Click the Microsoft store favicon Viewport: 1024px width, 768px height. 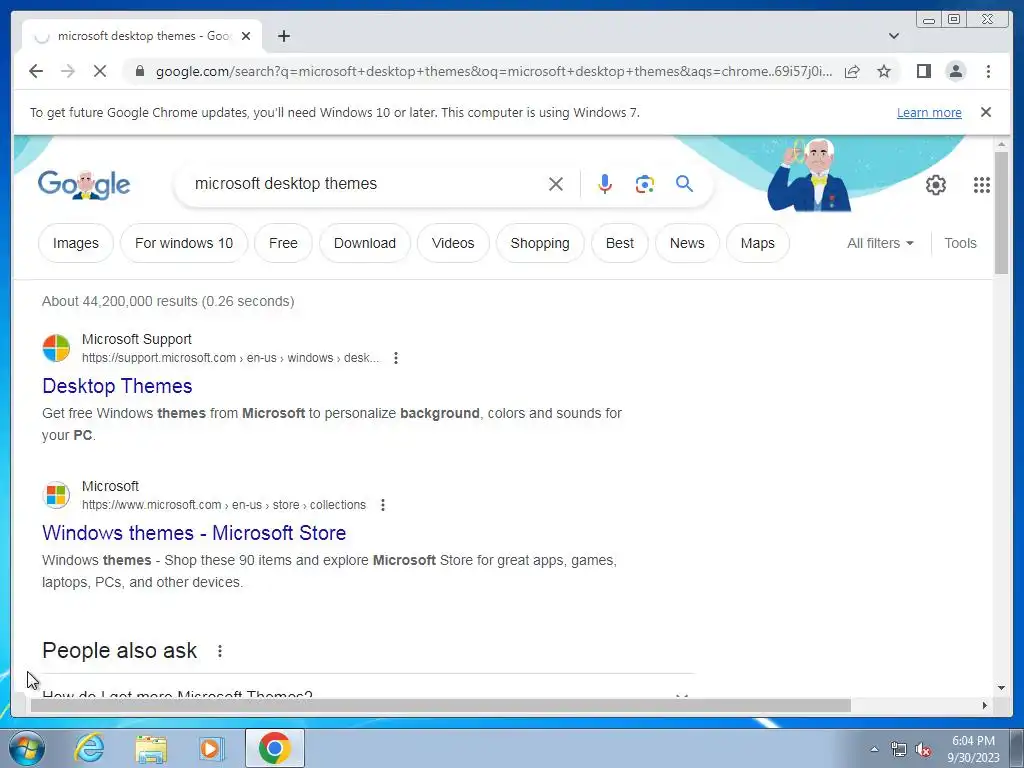pos(56,495)
